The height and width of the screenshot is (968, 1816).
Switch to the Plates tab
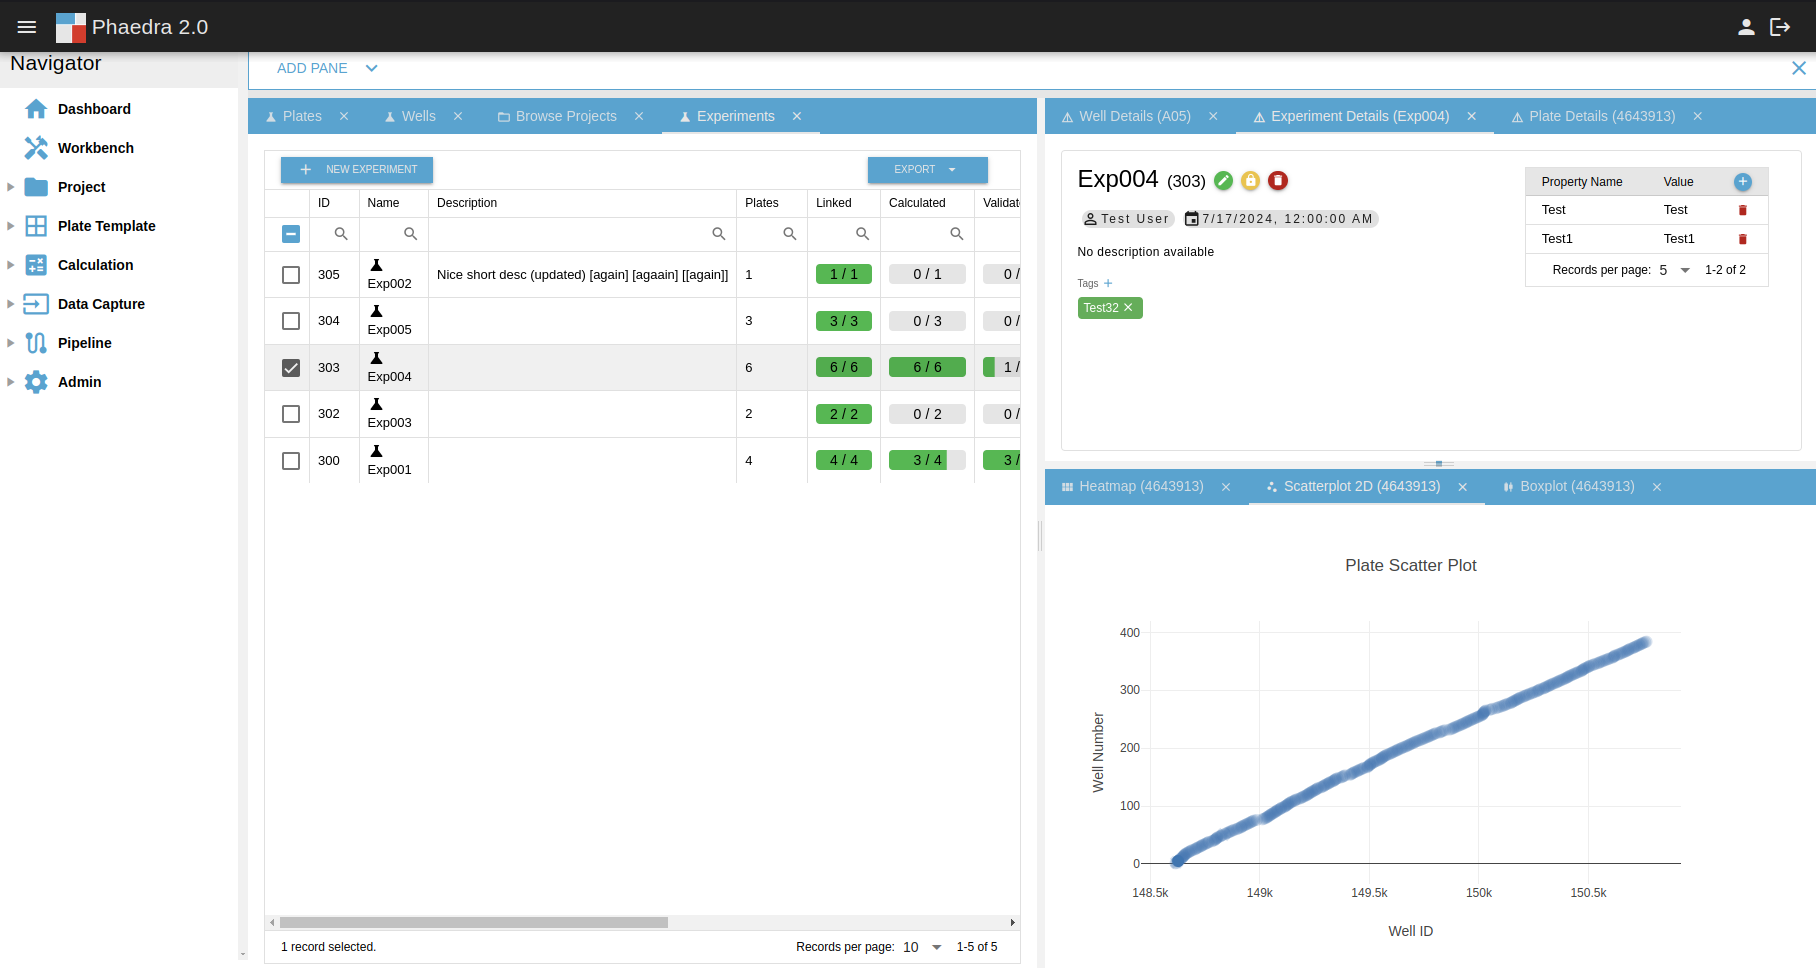click(x=302, y=116)
